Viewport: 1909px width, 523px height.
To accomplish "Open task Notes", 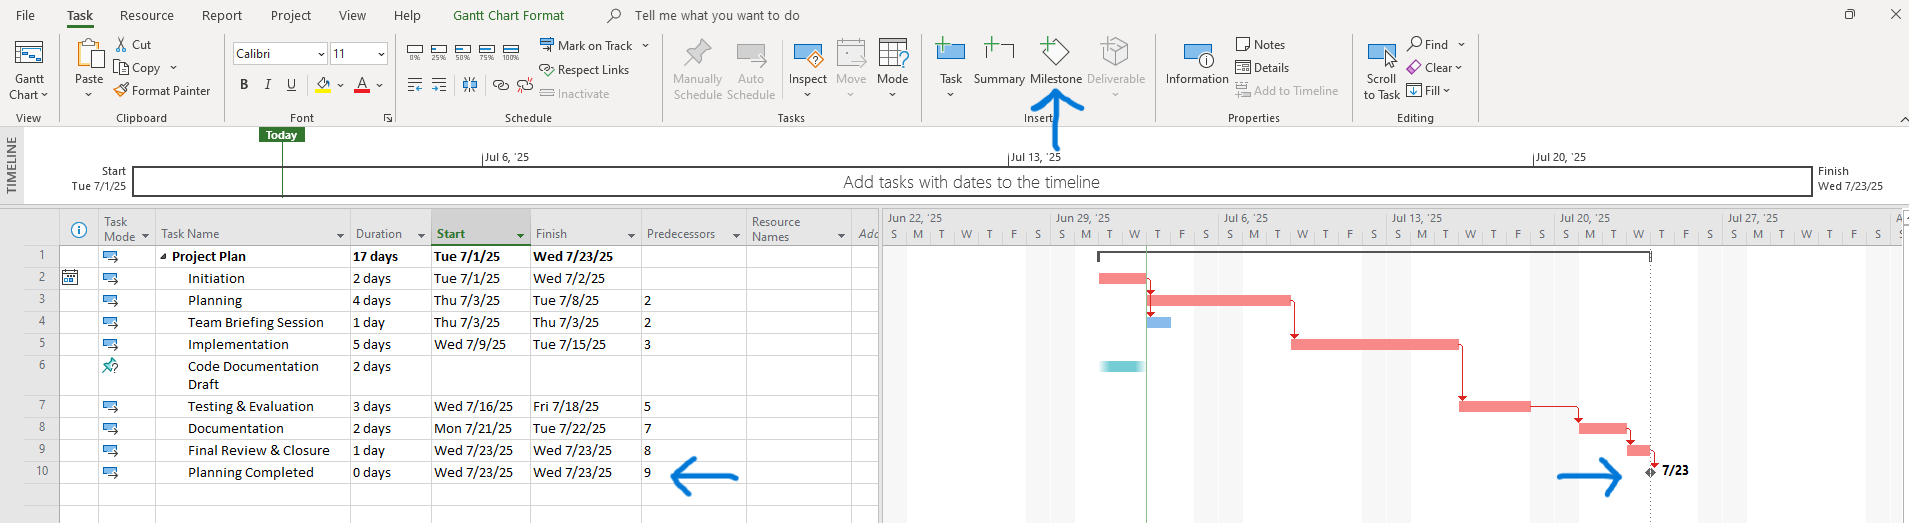I will coord(1260,45).
